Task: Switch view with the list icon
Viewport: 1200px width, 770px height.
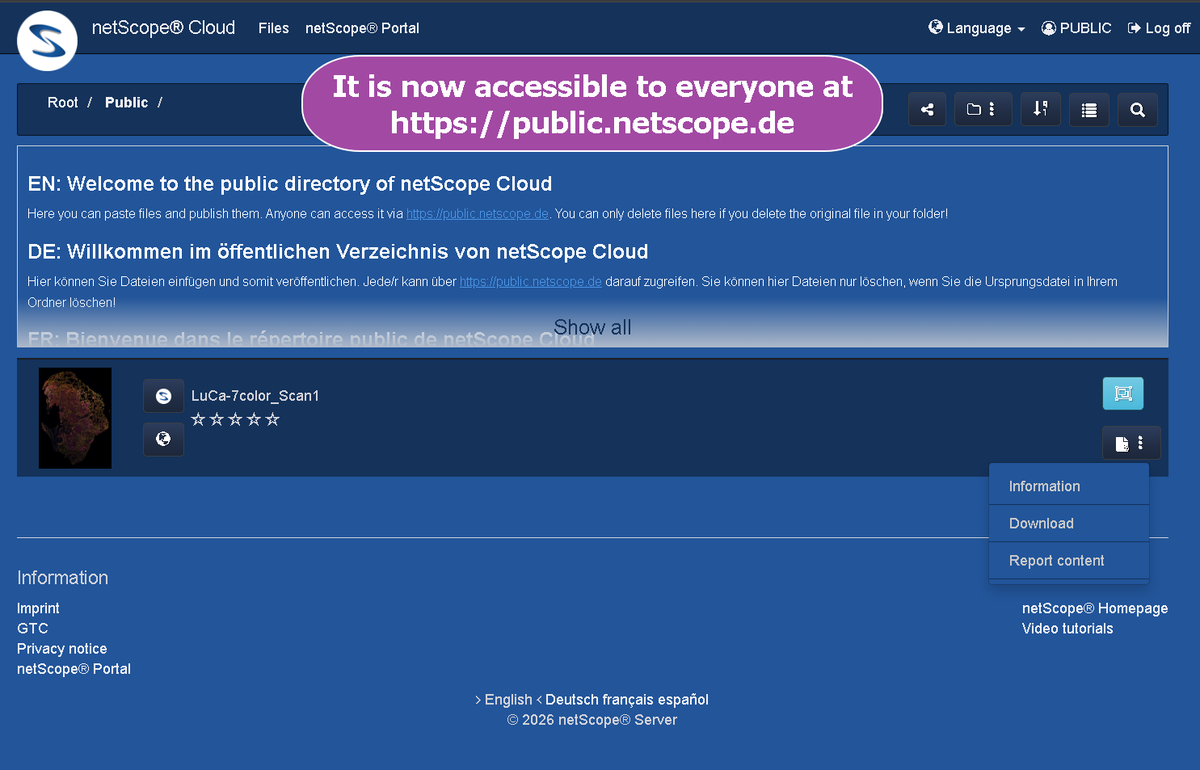Action: pos(1088,109)
